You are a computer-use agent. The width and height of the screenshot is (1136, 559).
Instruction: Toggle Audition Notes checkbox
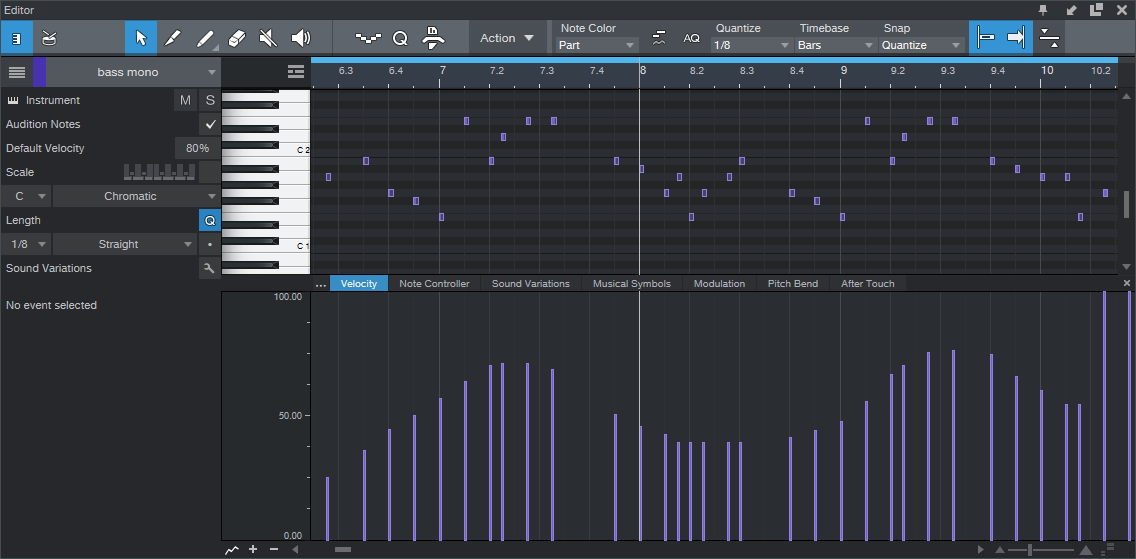(x=210, y=124)
